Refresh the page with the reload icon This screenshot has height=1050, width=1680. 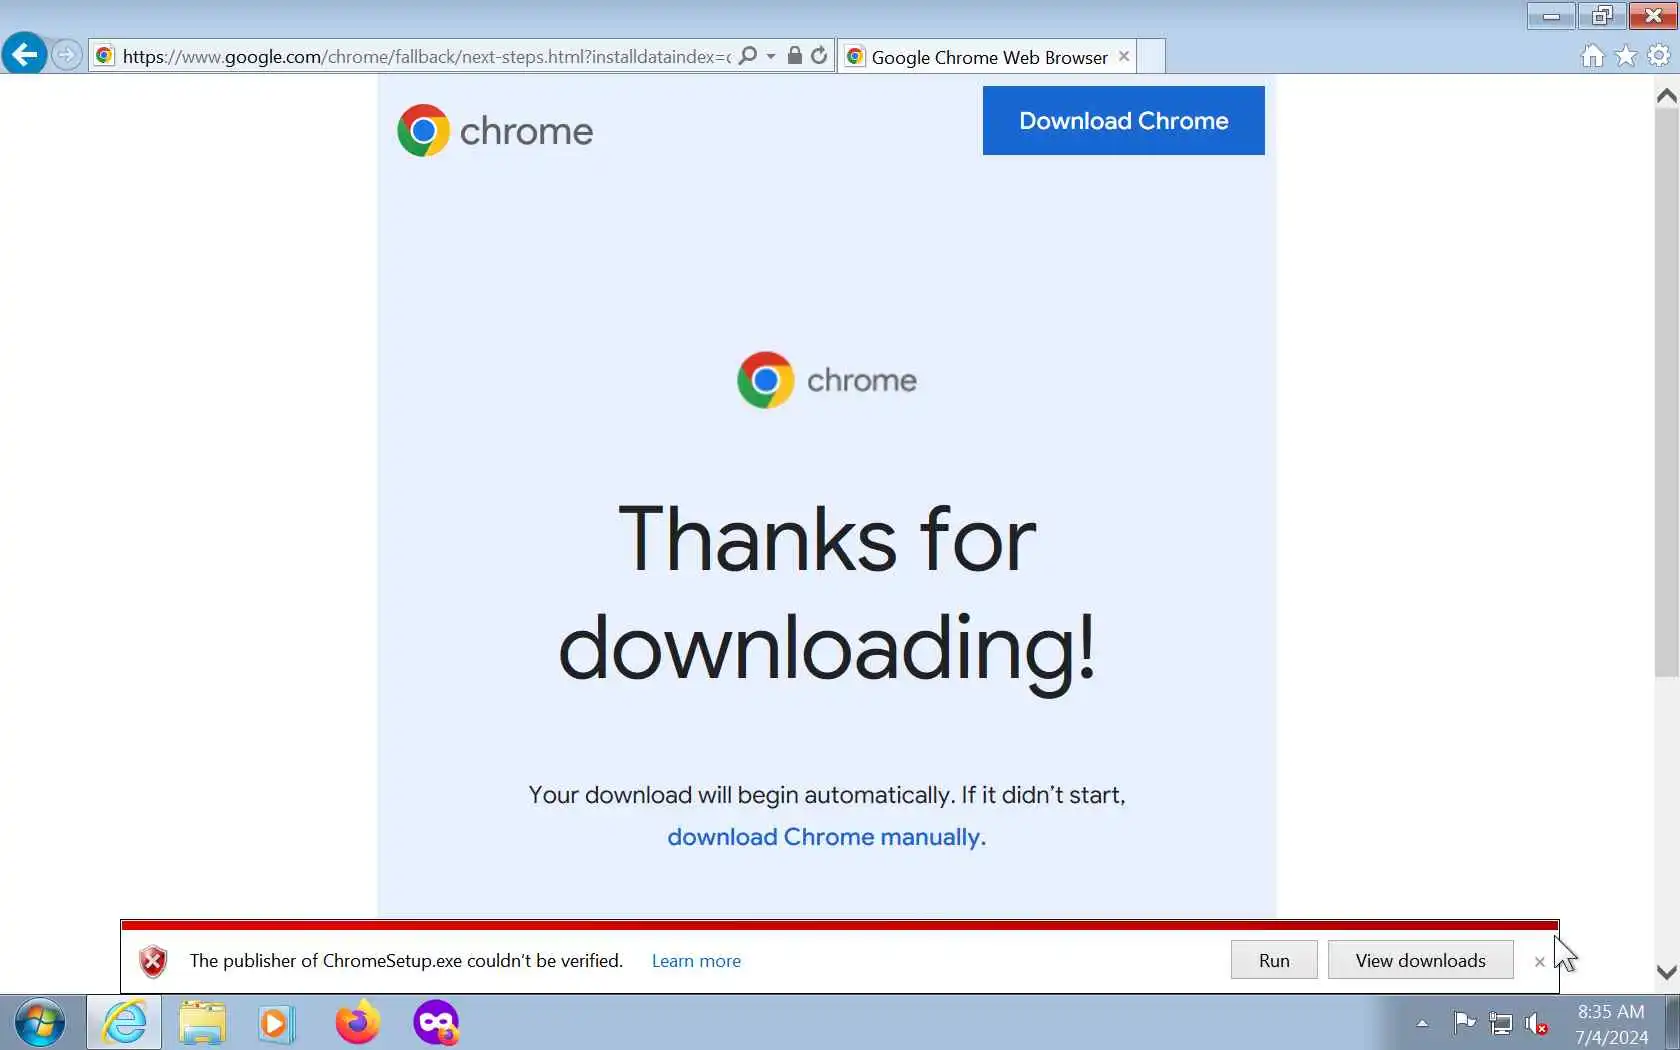point(819,56)
